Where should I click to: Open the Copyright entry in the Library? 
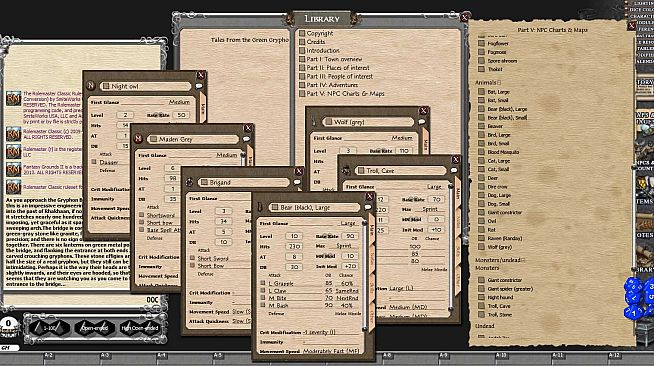click(x=316, y=33)
